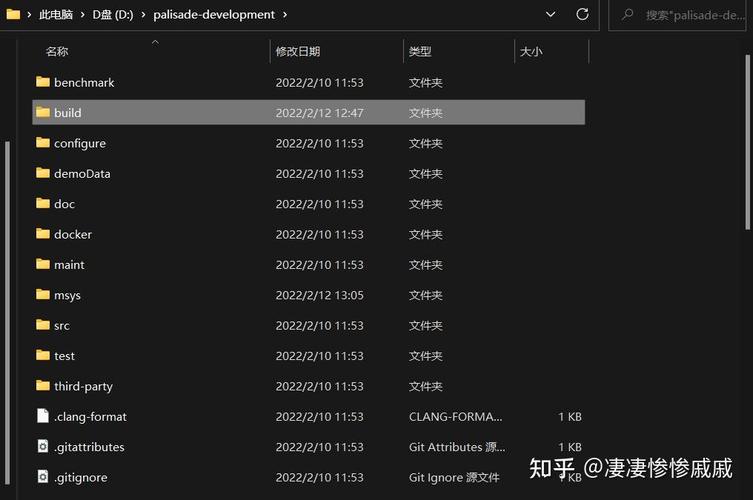The width and height of the screenshot is (753, 500).
Task: Click the .gitignore file icon
Action: [x=43, y=476]
